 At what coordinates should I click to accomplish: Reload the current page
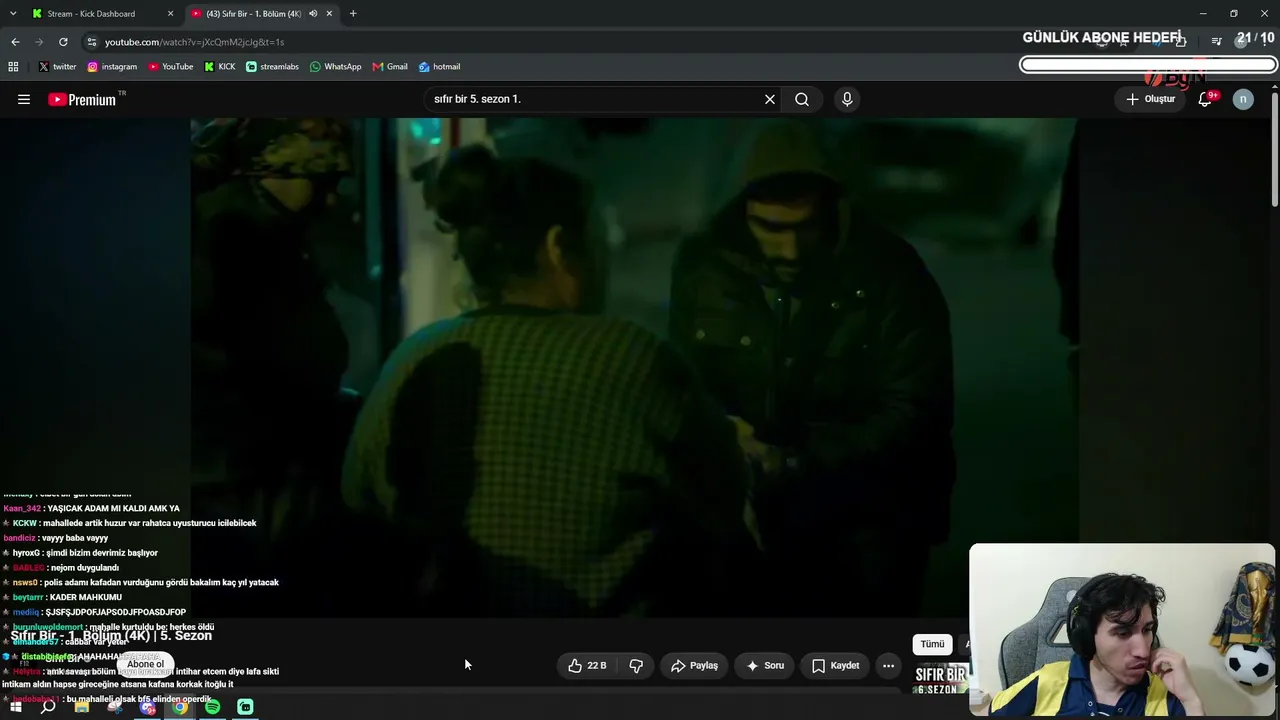(x=63, y=42)
